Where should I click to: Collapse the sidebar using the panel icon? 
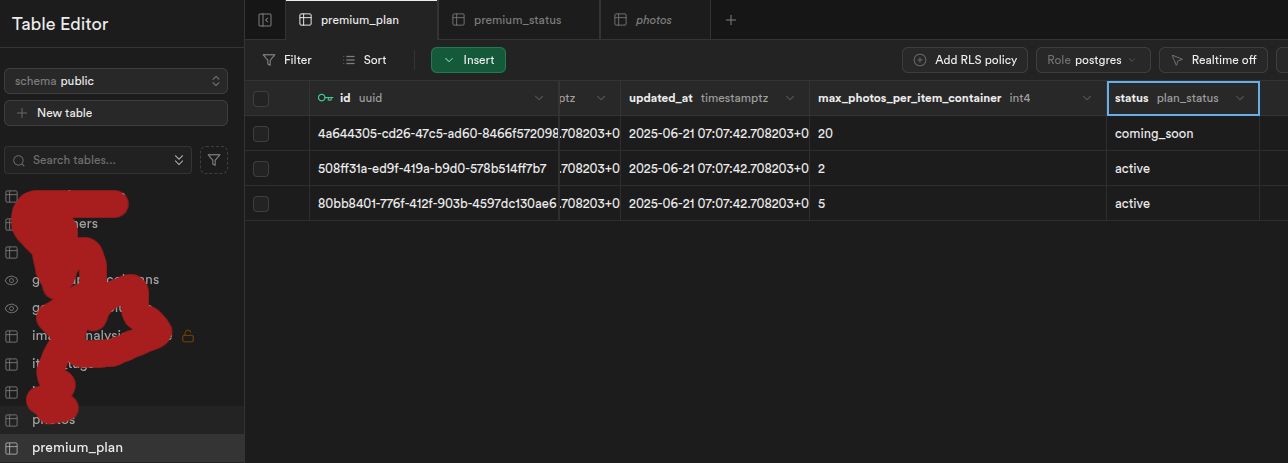coord(265,20)
